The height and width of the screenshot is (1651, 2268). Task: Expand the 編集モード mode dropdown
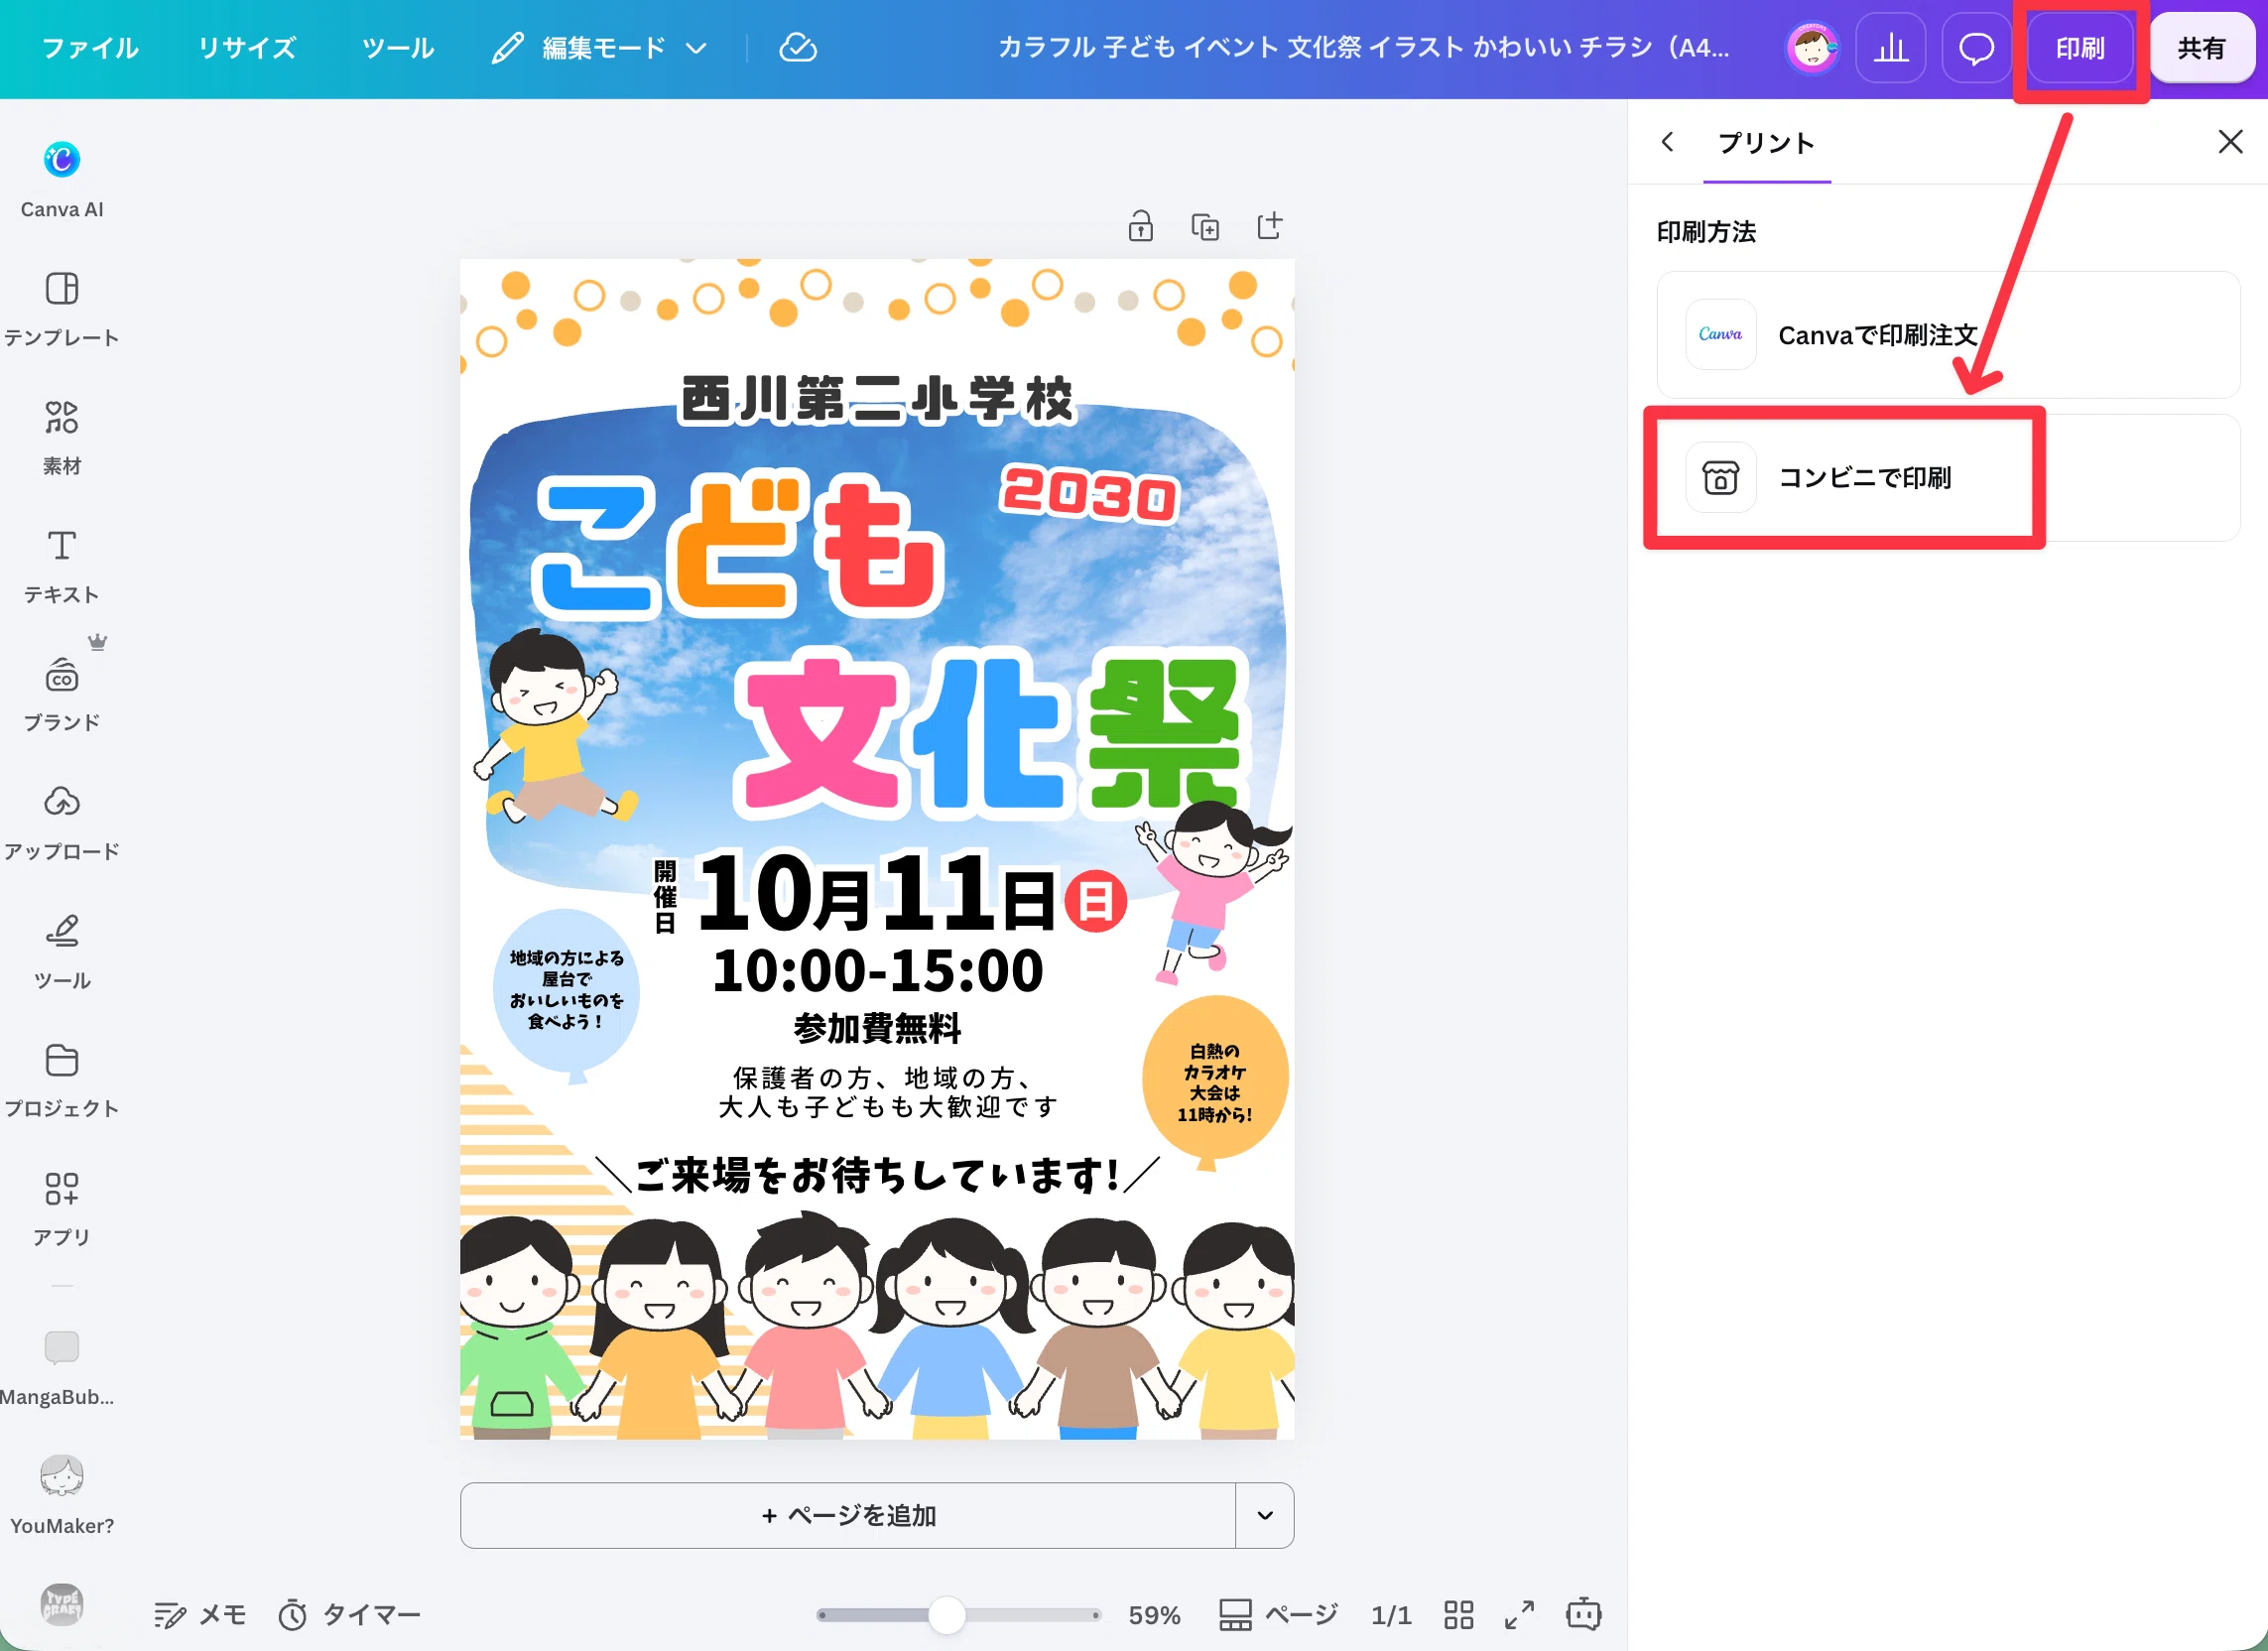pyautogui.click(x=600, y=48)
